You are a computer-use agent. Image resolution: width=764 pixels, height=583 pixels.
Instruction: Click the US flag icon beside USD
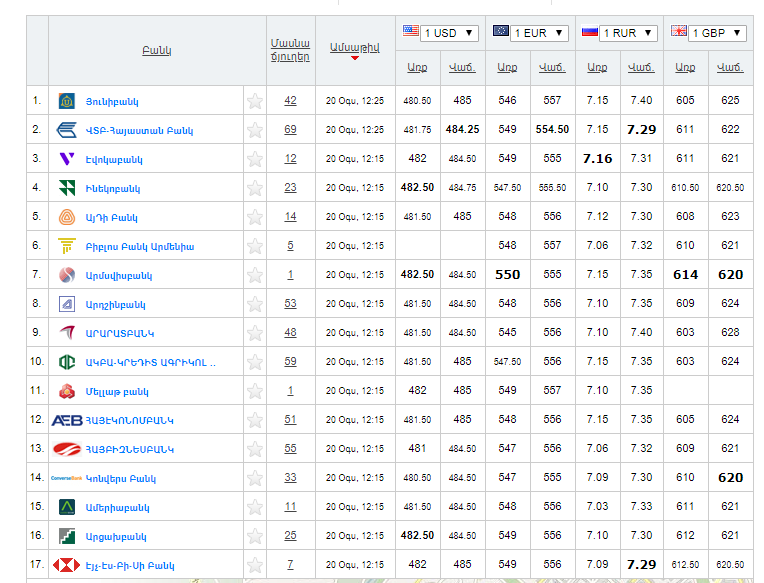click(x=410, y=31)
